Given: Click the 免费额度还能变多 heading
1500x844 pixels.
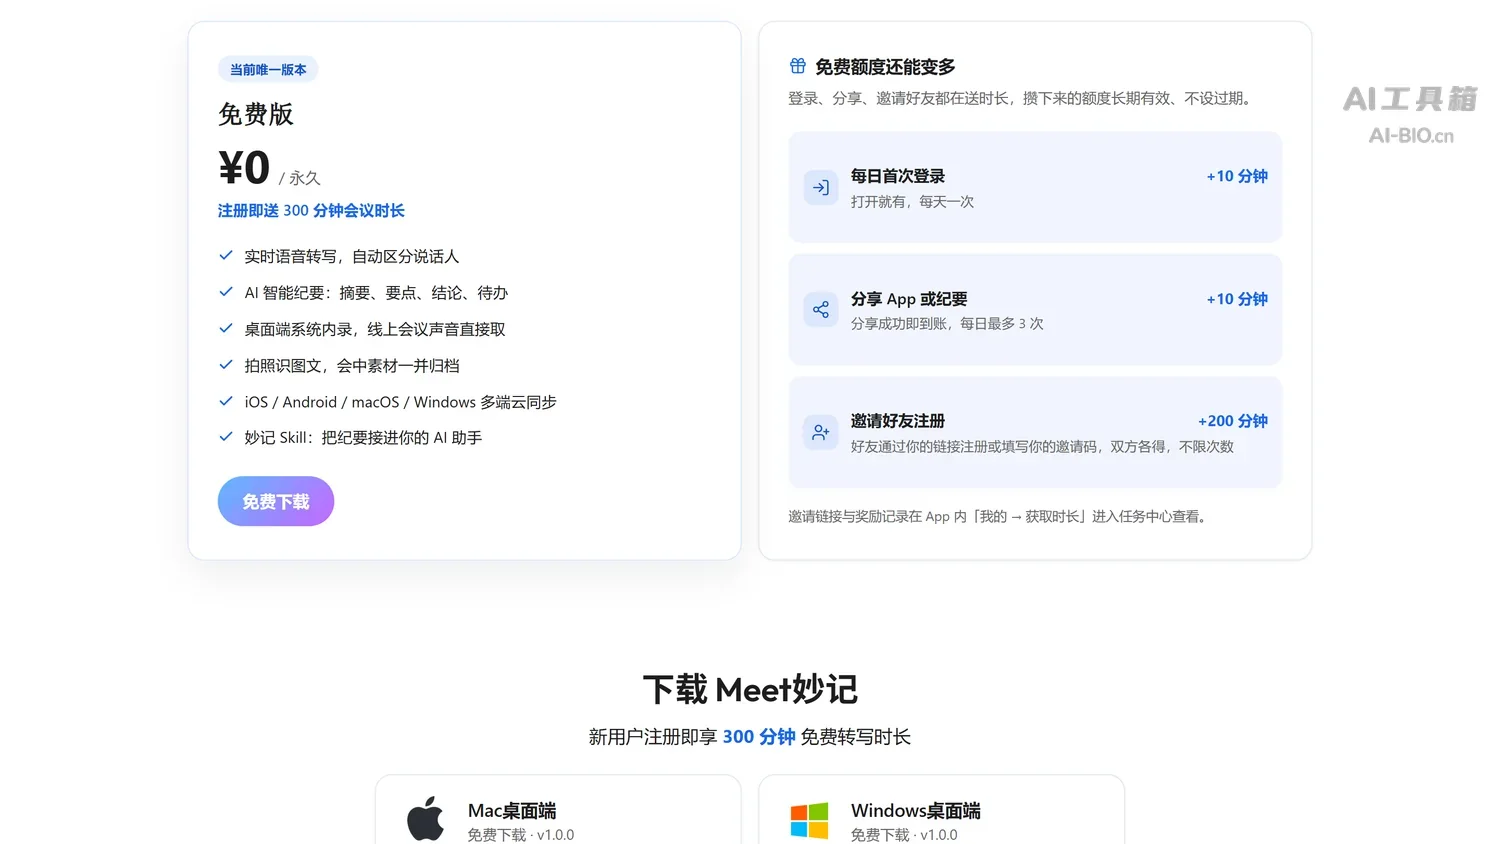Looking at the screenshot, I should tap(885, 67).
